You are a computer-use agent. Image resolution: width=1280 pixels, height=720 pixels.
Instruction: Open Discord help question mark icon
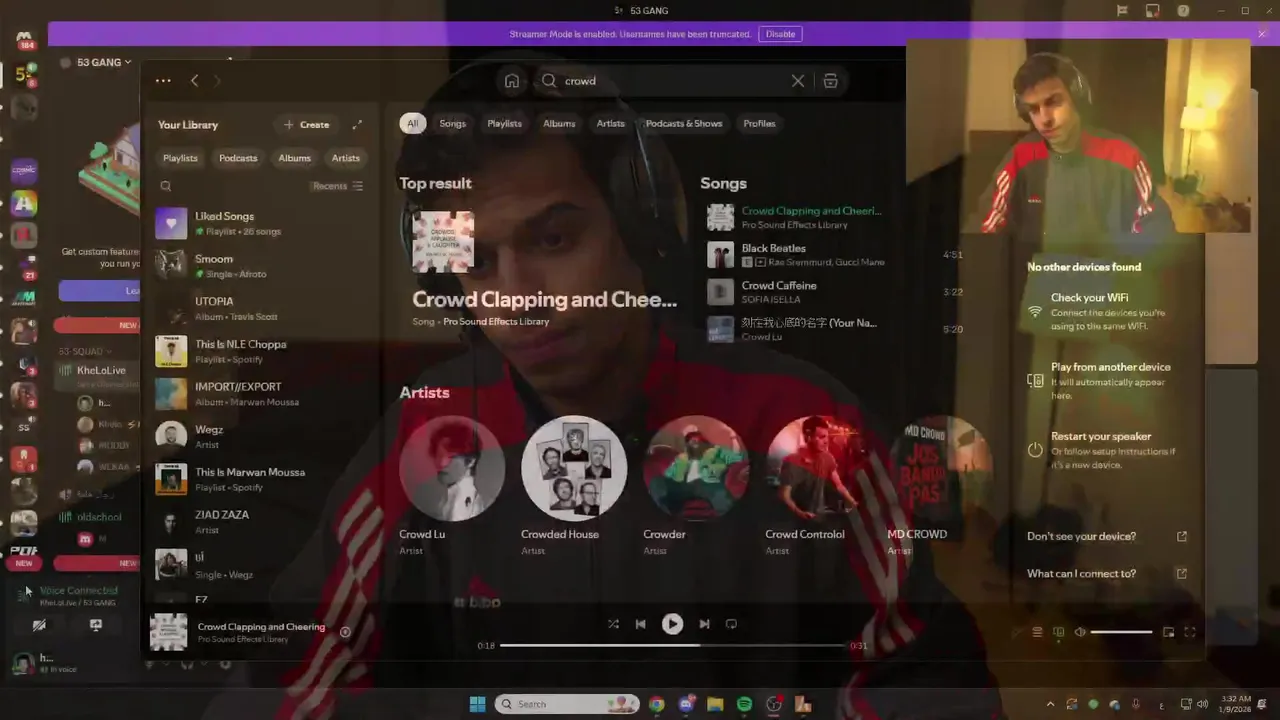[1184, 11]
